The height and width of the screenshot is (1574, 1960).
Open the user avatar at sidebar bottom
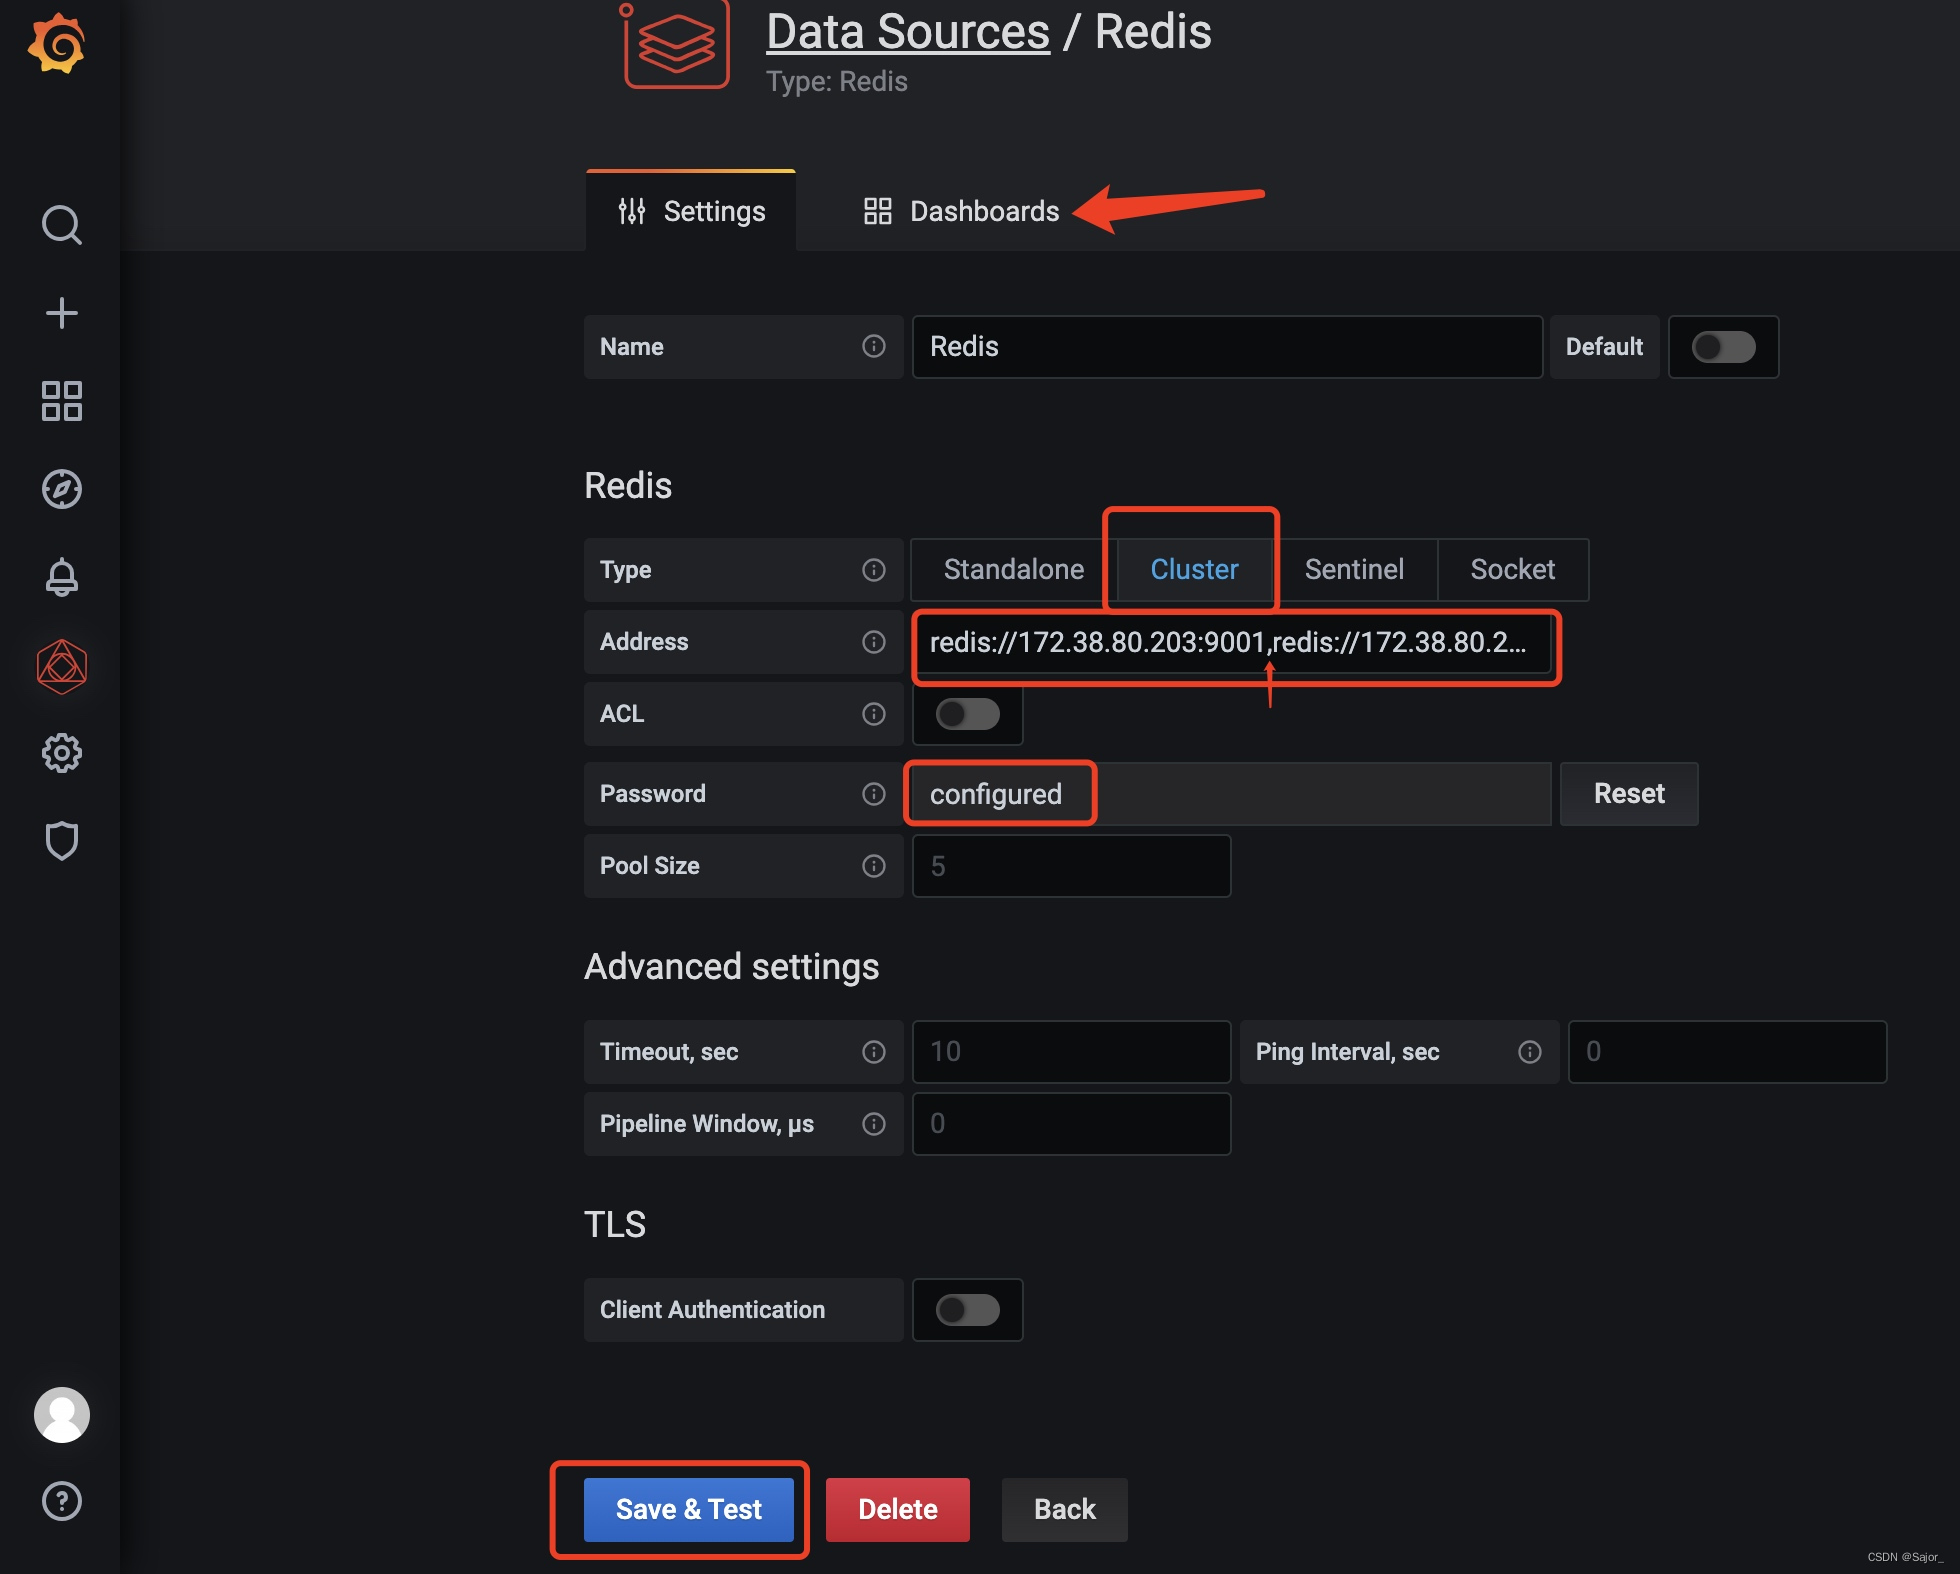pyautogui.click(x=61, y=1415)
